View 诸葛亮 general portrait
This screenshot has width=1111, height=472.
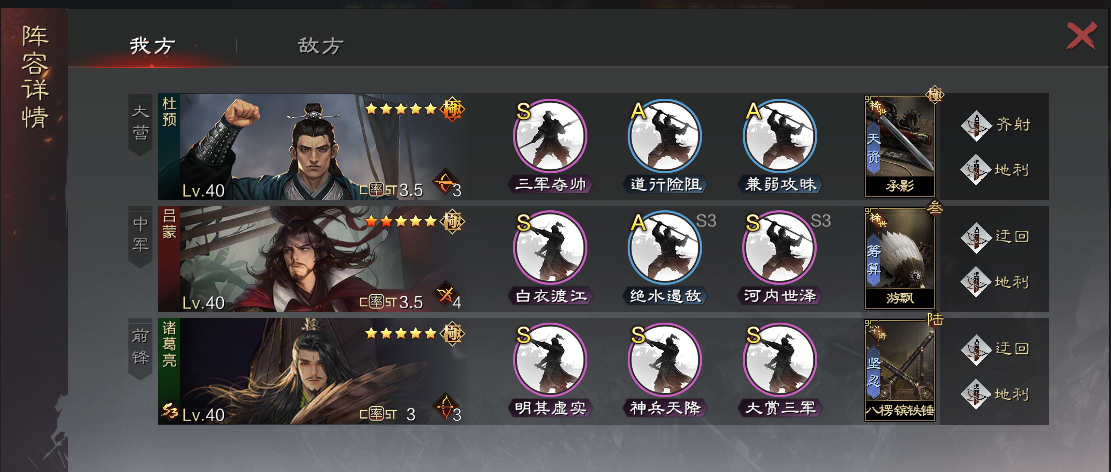[x=312, y=371]
